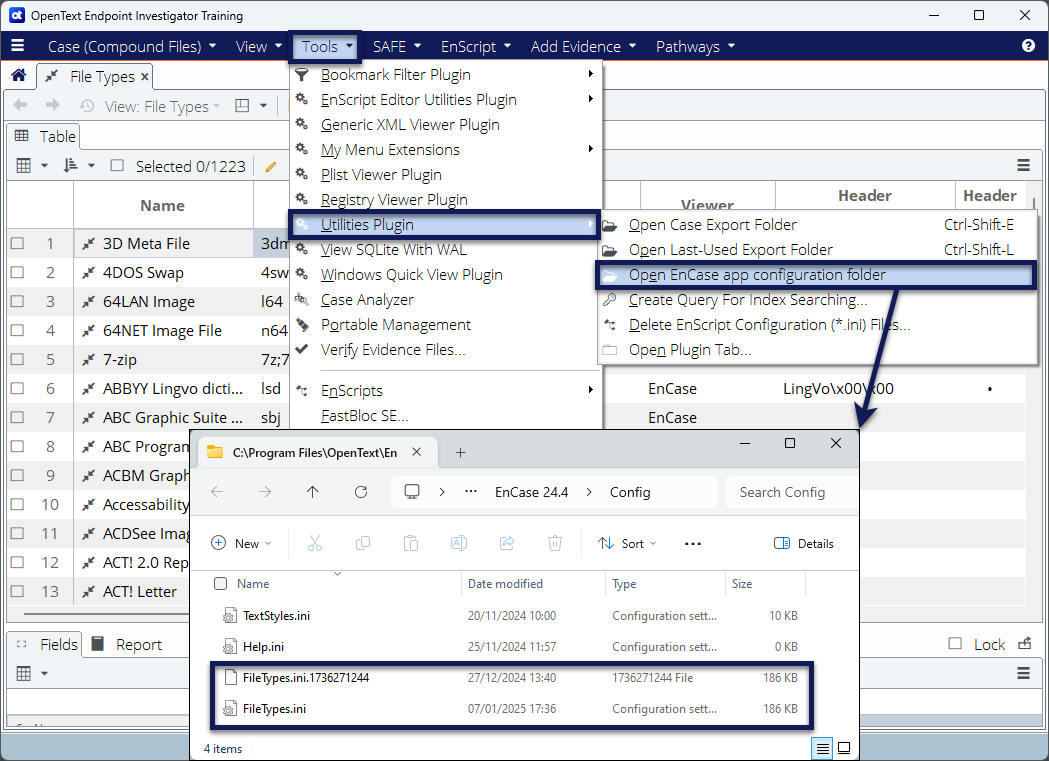Click the pencil edit icon
The width and height of the screenshot is (1049, 761).
coord(270,167)
